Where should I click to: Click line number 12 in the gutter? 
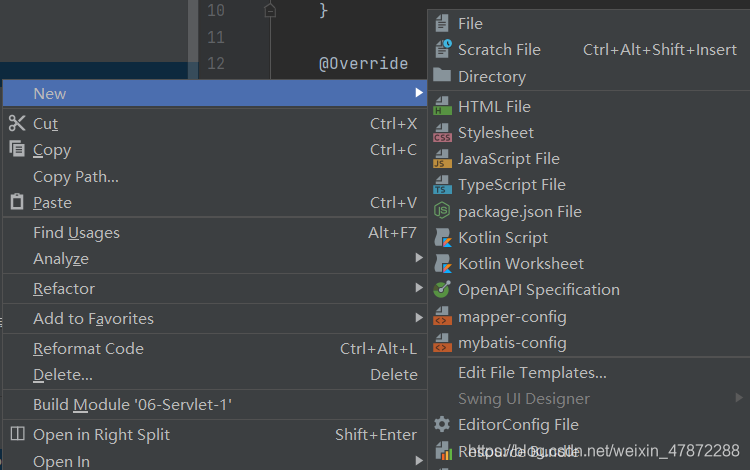point(216,63)
